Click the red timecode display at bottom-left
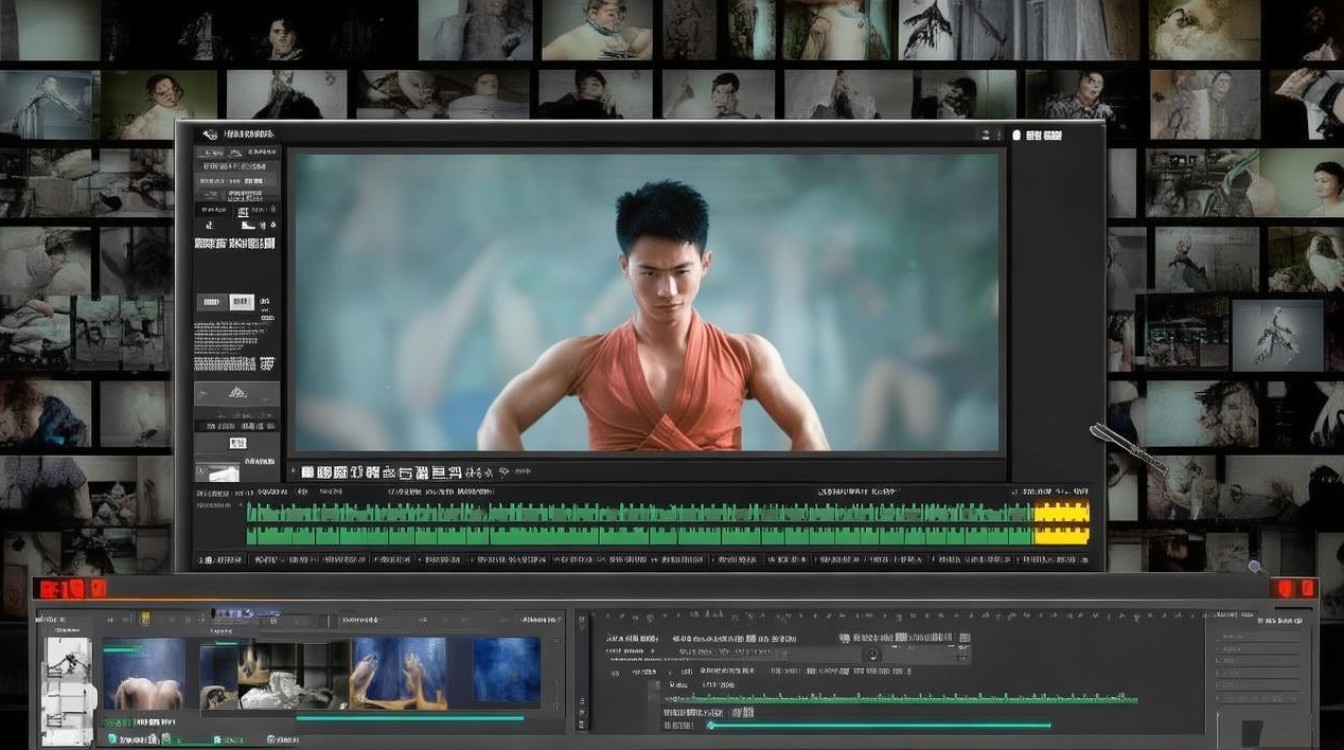Image resolution: width=1344 pixels, height=750 pixels. [x=70, y=588]
